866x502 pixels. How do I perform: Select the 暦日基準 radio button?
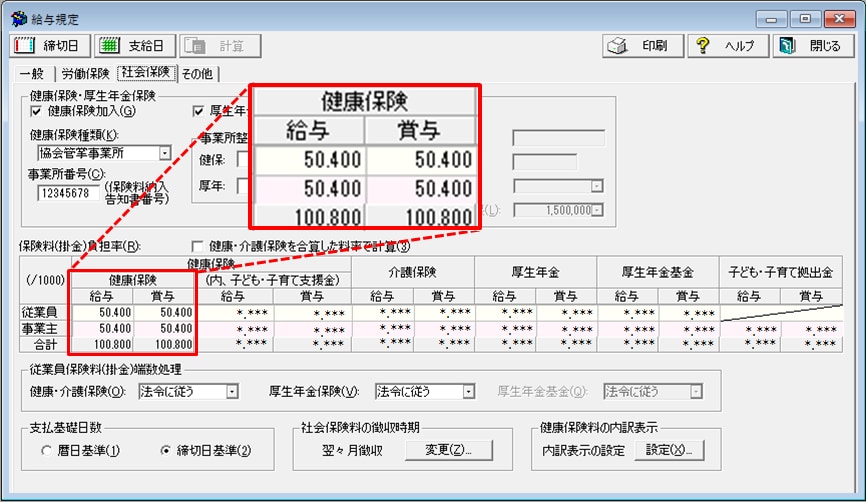[x=47, y=451]
